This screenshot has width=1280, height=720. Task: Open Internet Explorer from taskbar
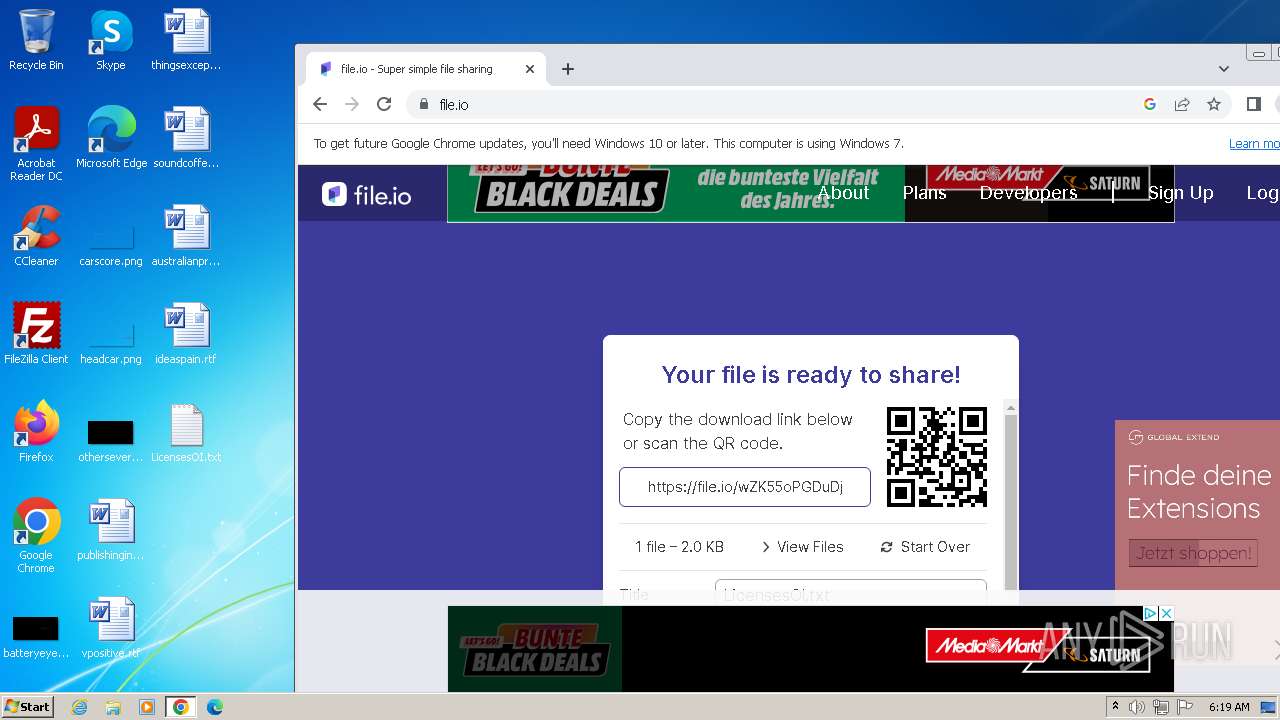click(80, 707)
